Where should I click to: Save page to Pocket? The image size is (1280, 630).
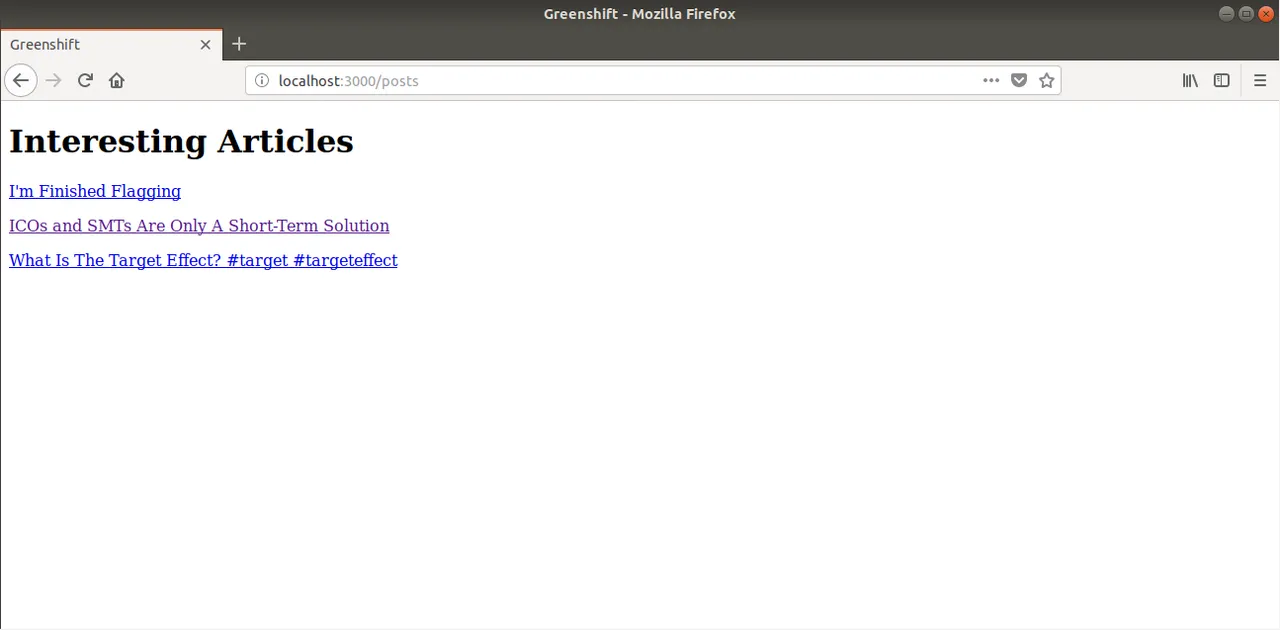point(1019,80)
